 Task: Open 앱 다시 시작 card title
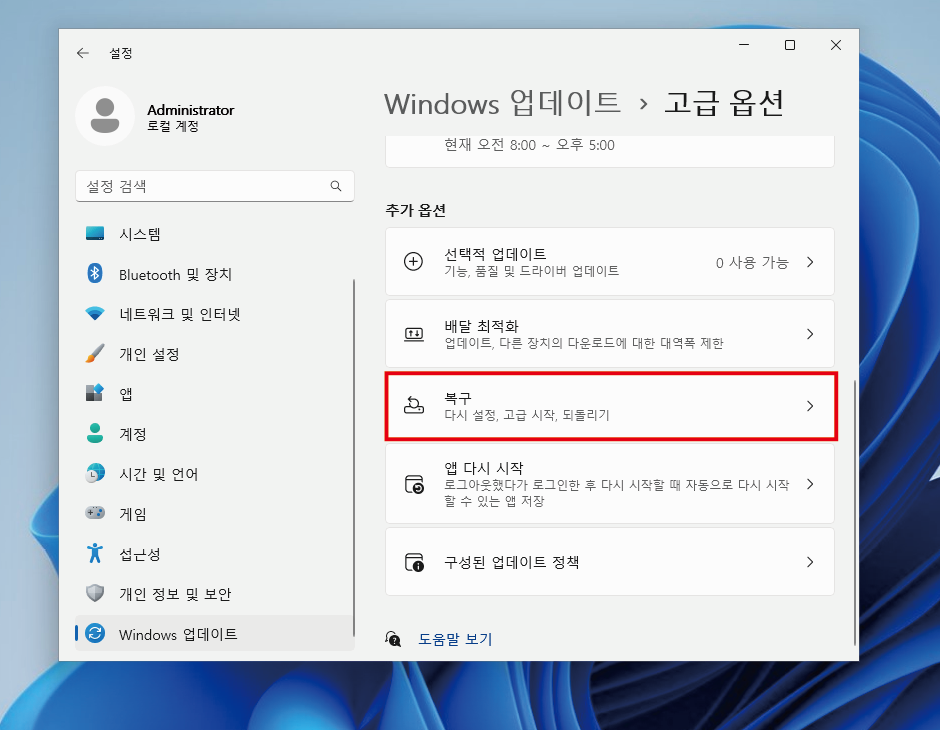click(483, 467)
